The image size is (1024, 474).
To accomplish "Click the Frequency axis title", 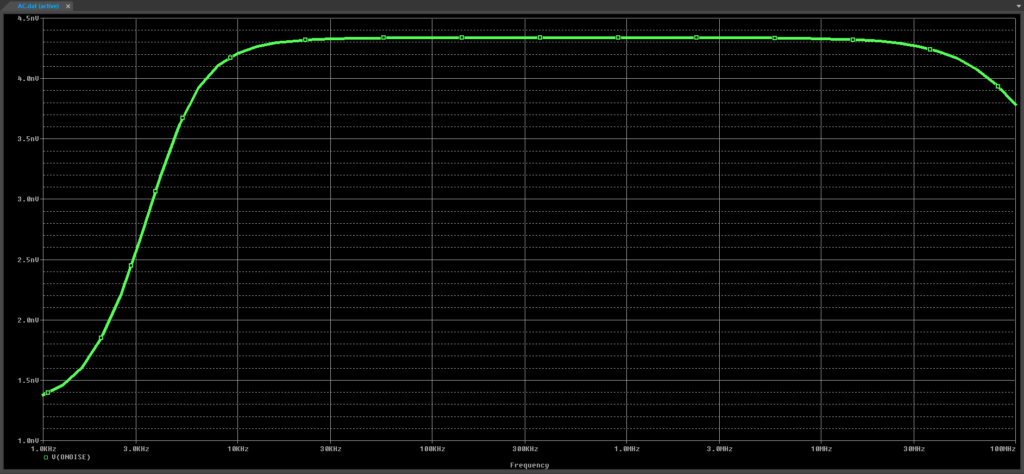I will (530, 466).
